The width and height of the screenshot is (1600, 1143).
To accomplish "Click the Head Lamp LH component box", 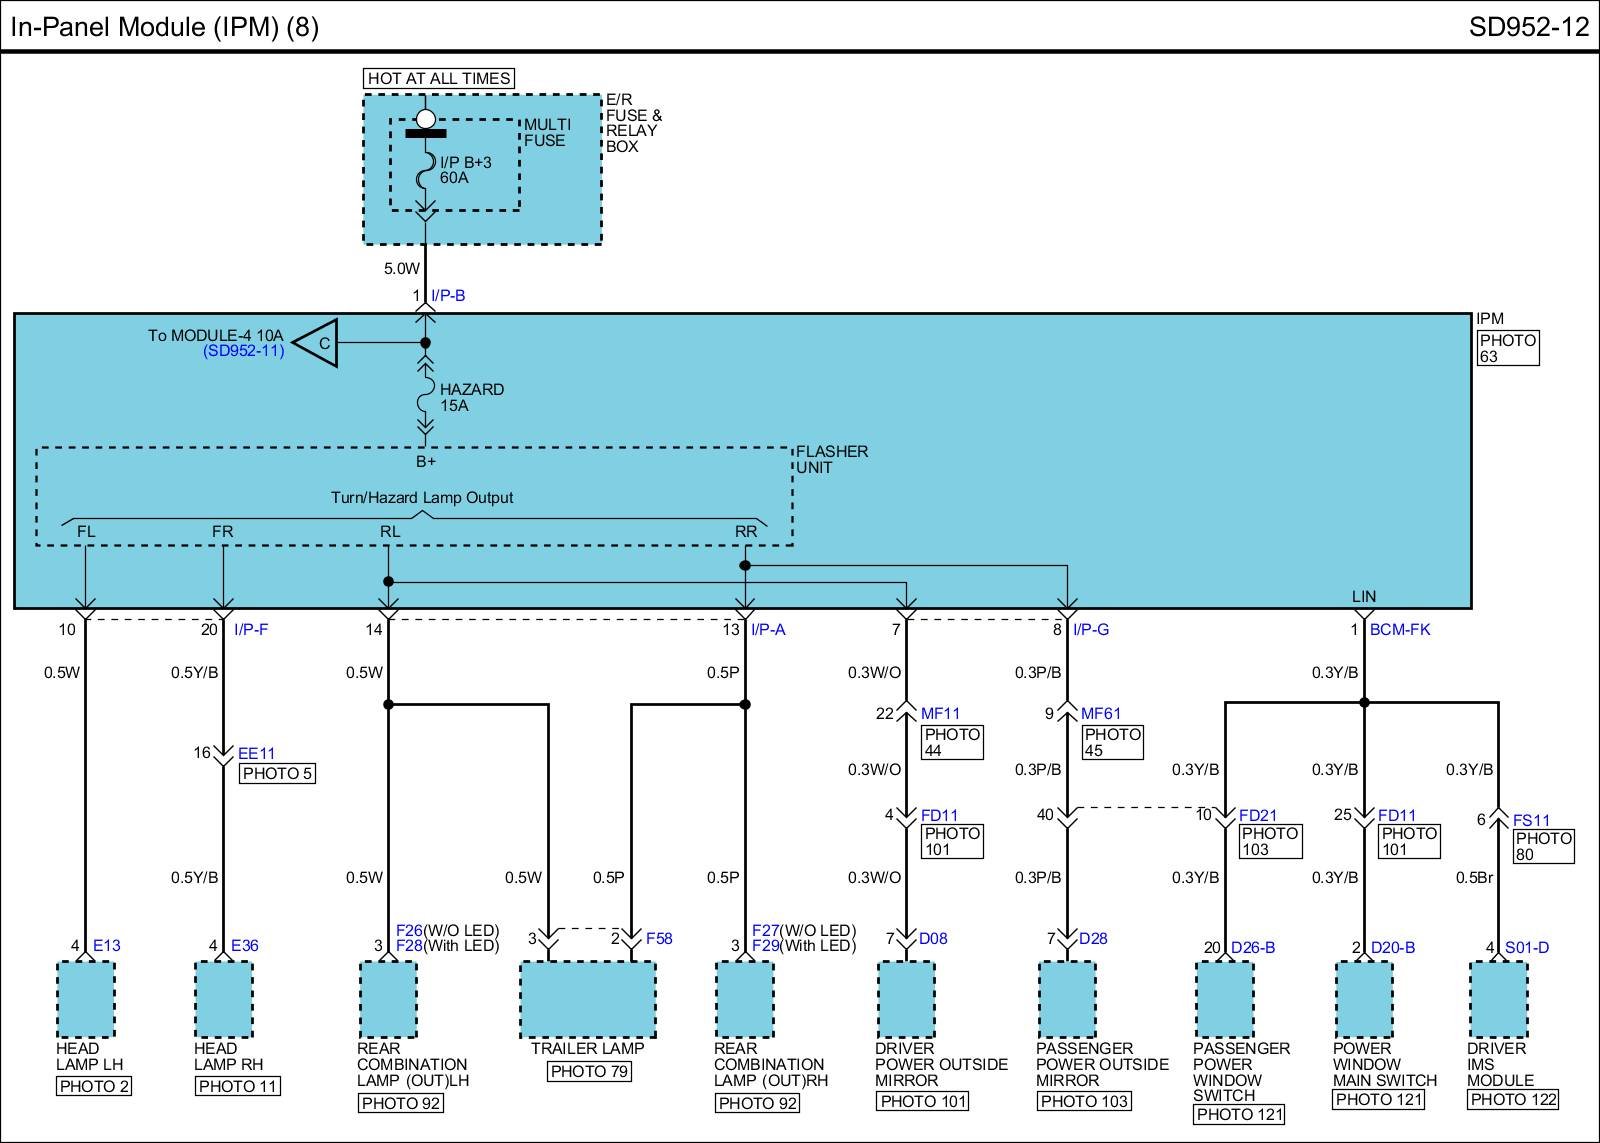I will [x=86, y=999].
